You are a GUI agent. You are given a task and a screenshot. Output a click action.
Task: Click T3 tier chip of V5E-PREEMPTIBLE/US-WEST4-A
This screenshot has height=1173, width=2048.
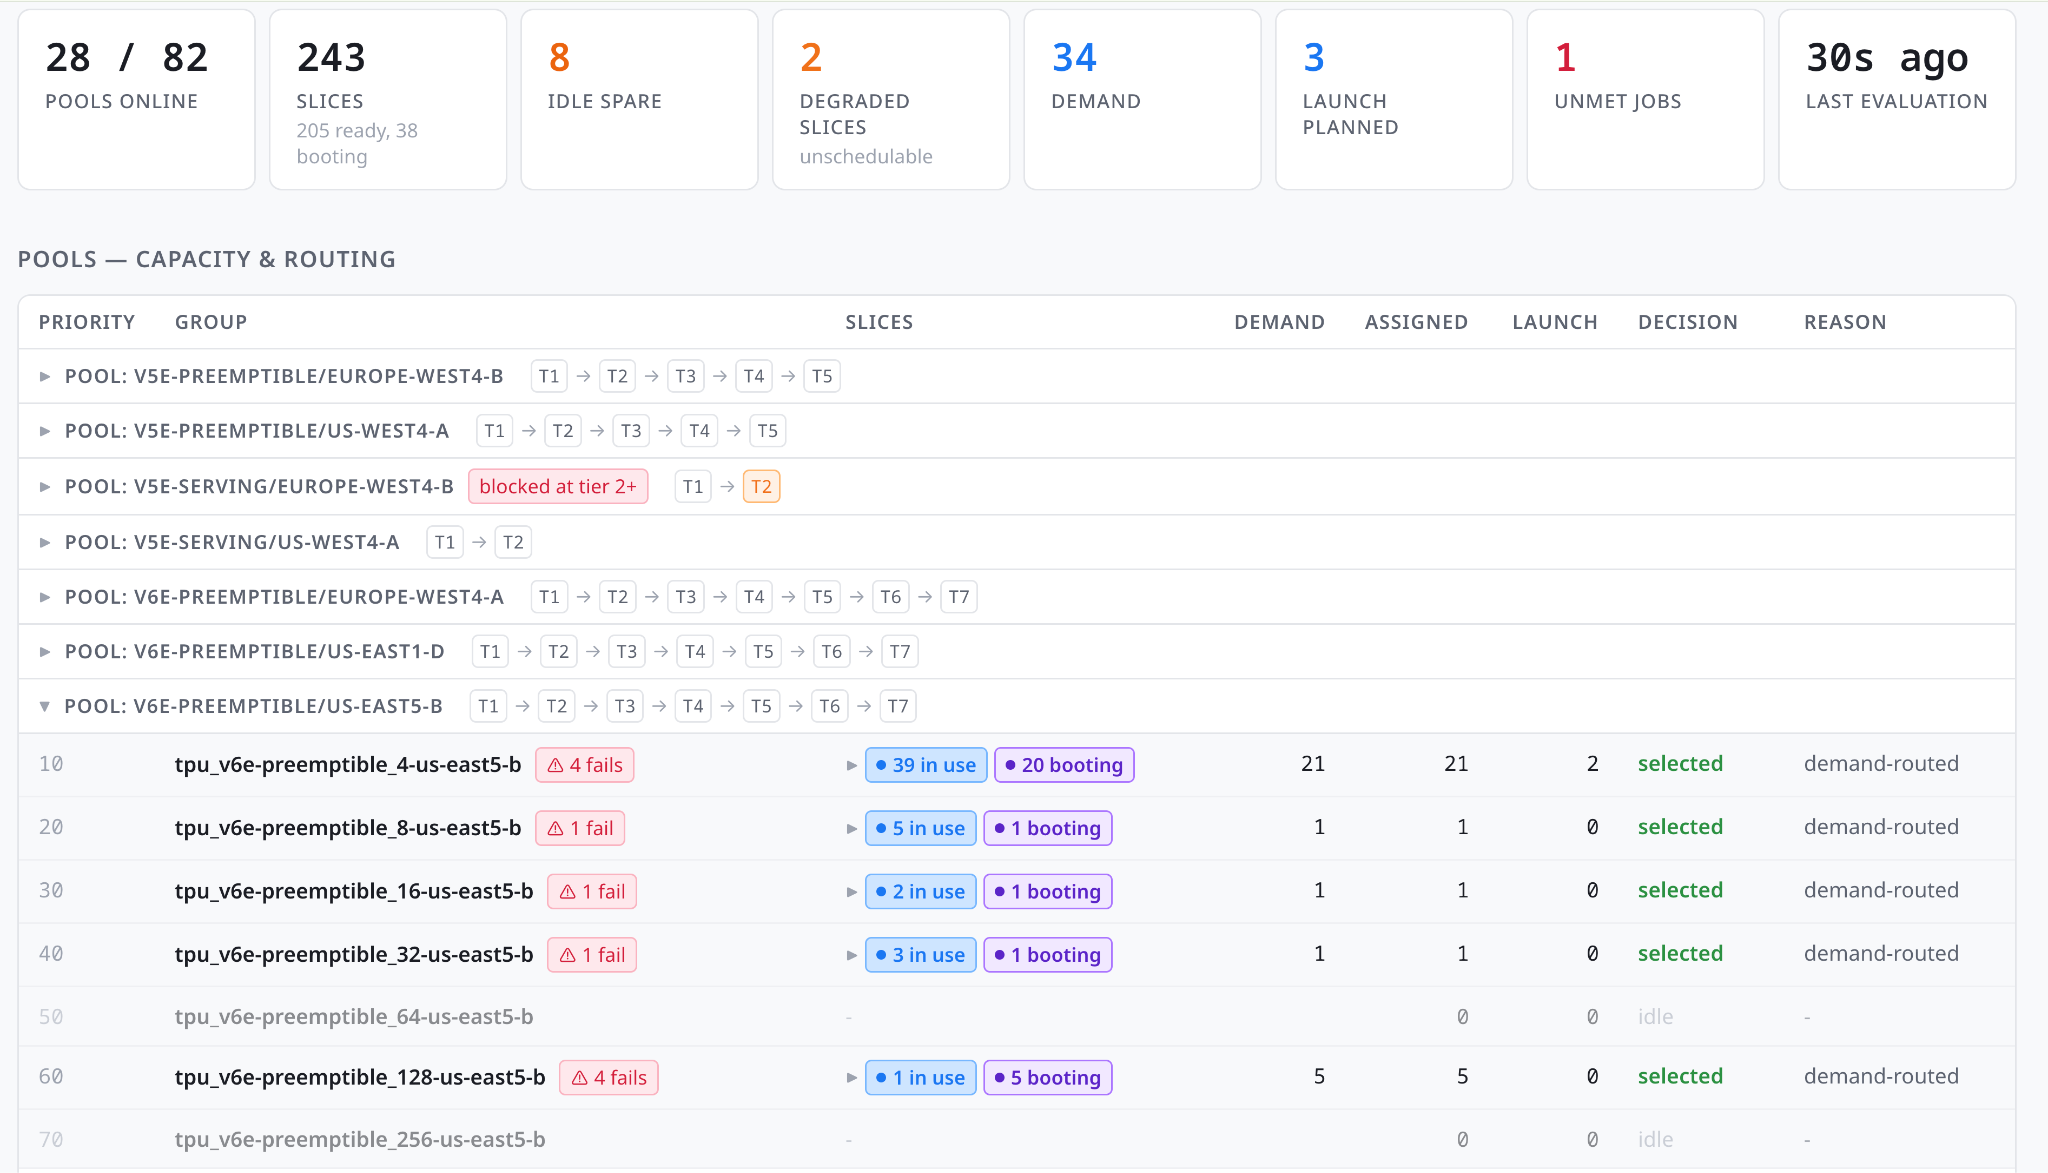coord(631,431)
